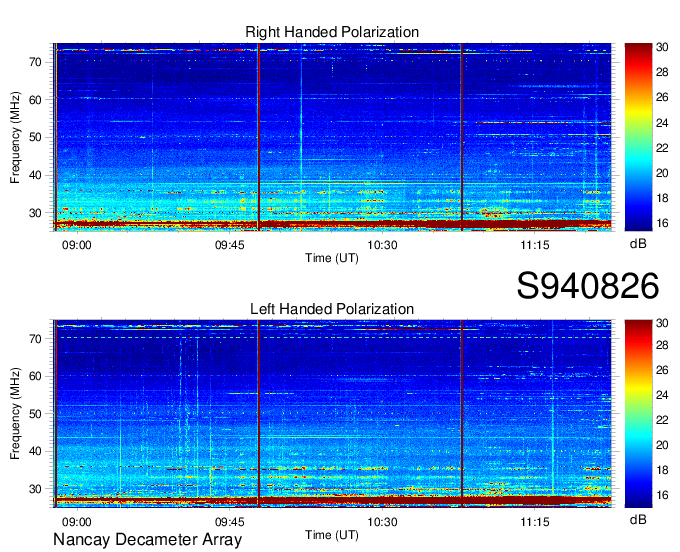The width and height of the screenshot is (680, 552).
Task: Click the dB unit label of Left Handed colorbar
Action: point(638,519)
